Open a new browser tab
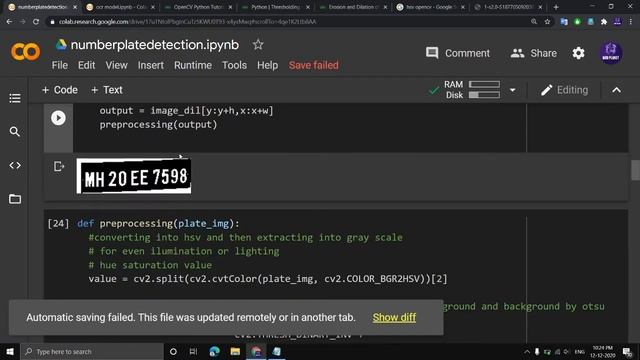 click(x=556, y=7)
